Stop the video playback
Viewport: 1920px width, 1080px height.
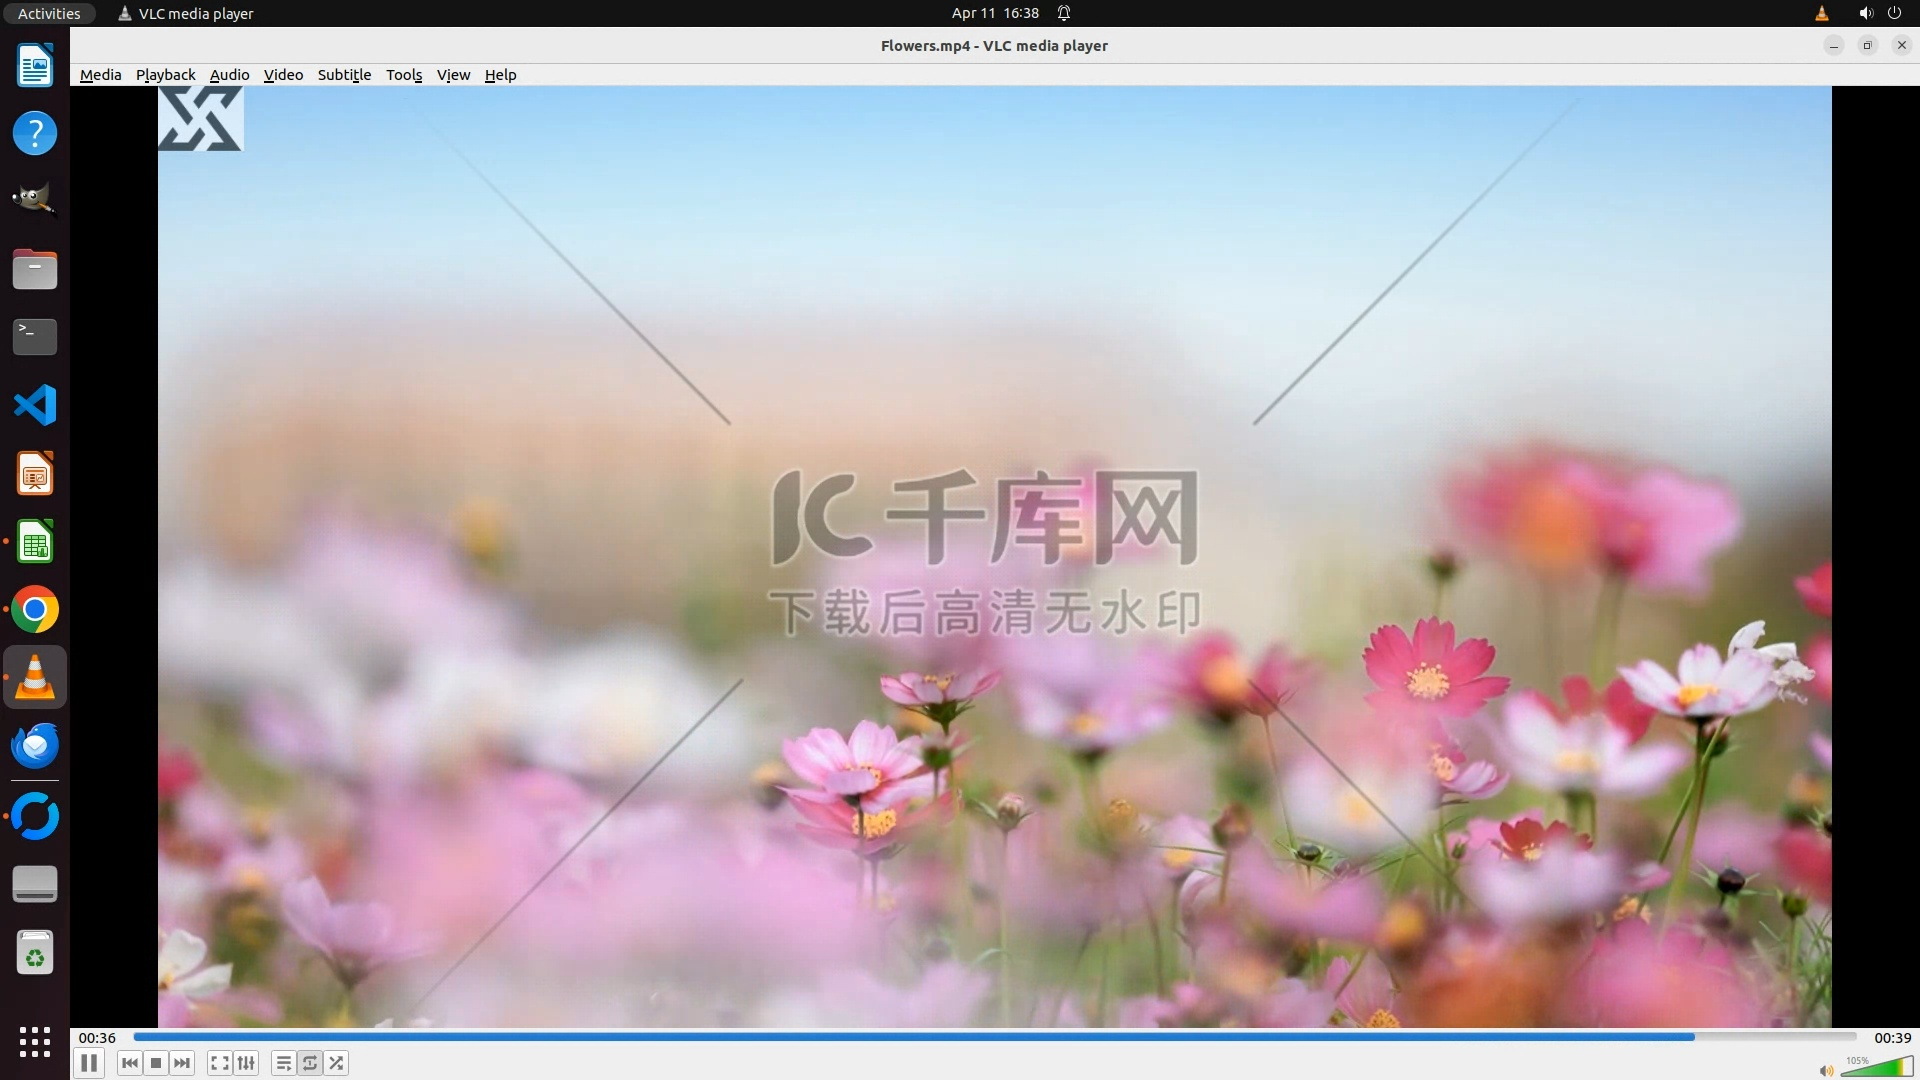(156, 1063)
